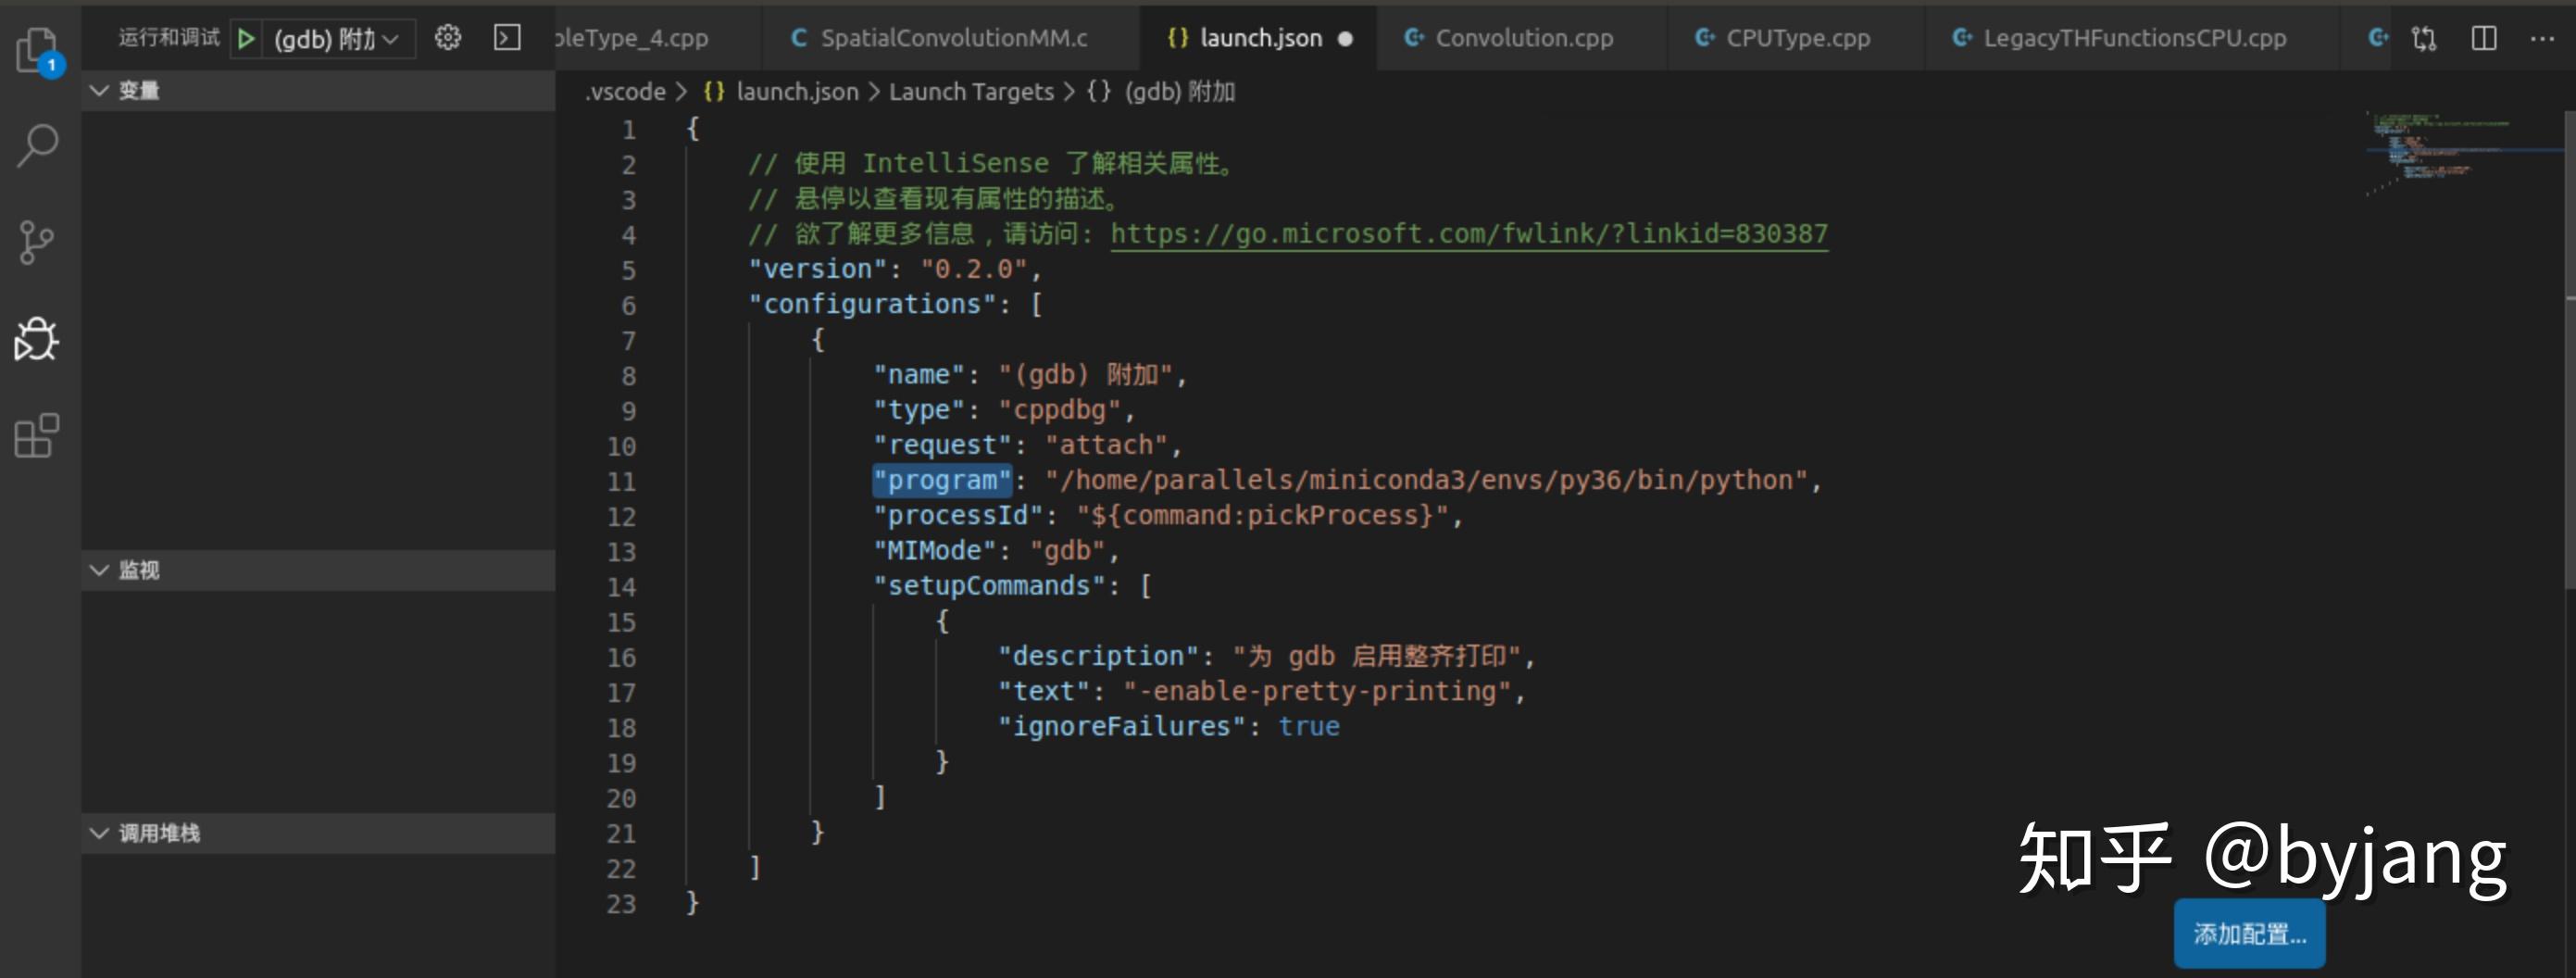
Task: Open the Launch Targets breadcrumb item
Action: coord(971,91)
